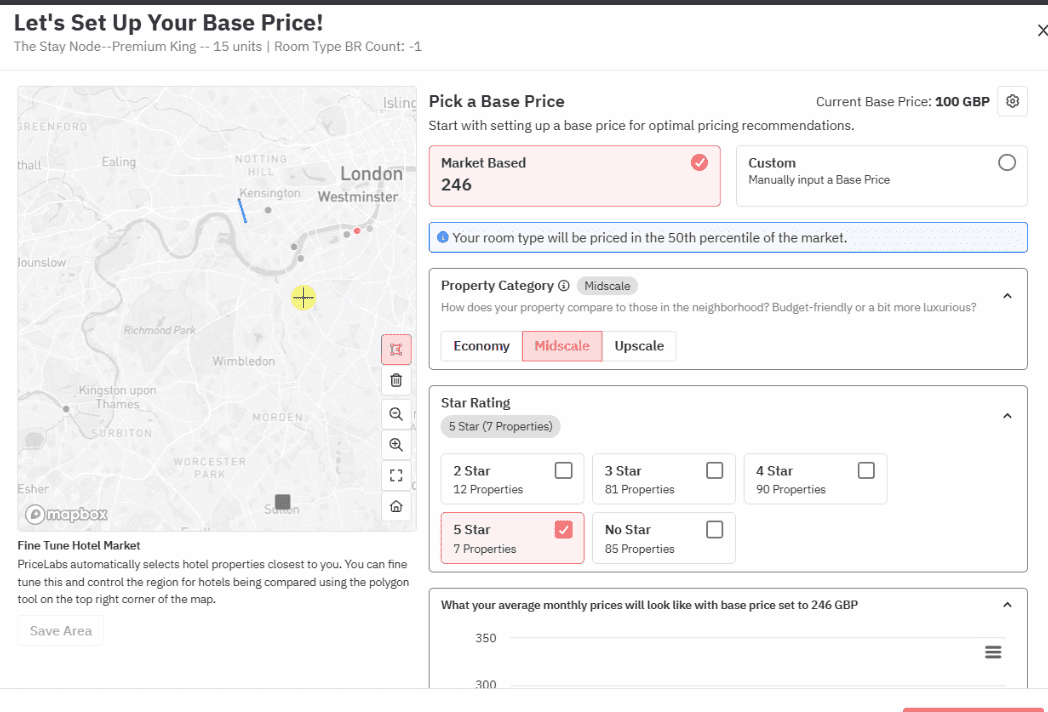
Task: Open fullscreen map view
Action: (395, 475)
